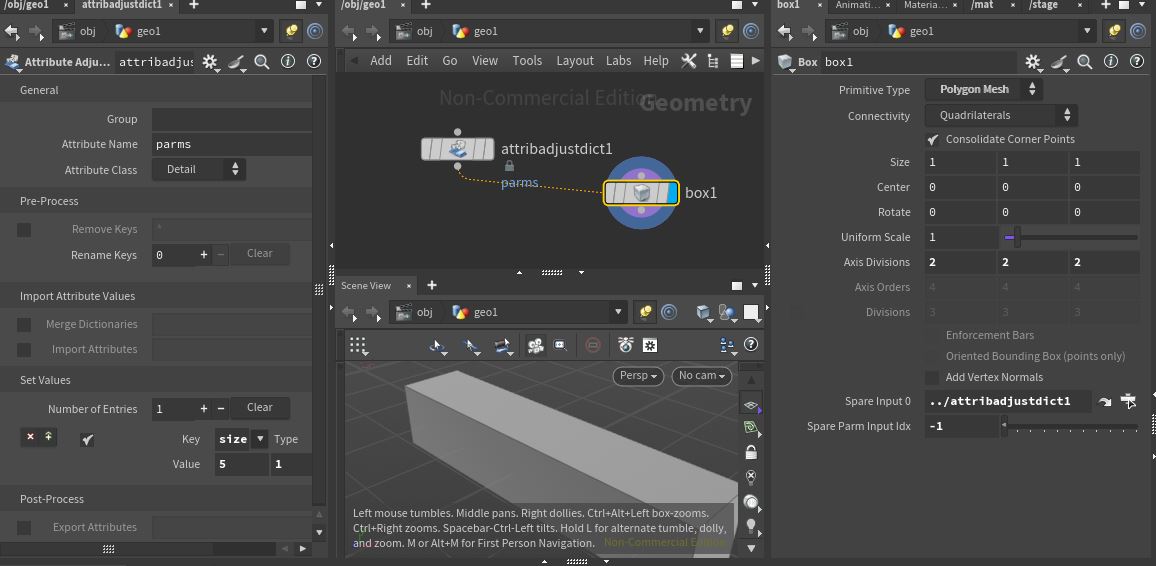Image resolution: width=1156 pixels, height=566 pixels.
Task: Click the gear icon in Box parameters
Action: [x=1033, y=62]
